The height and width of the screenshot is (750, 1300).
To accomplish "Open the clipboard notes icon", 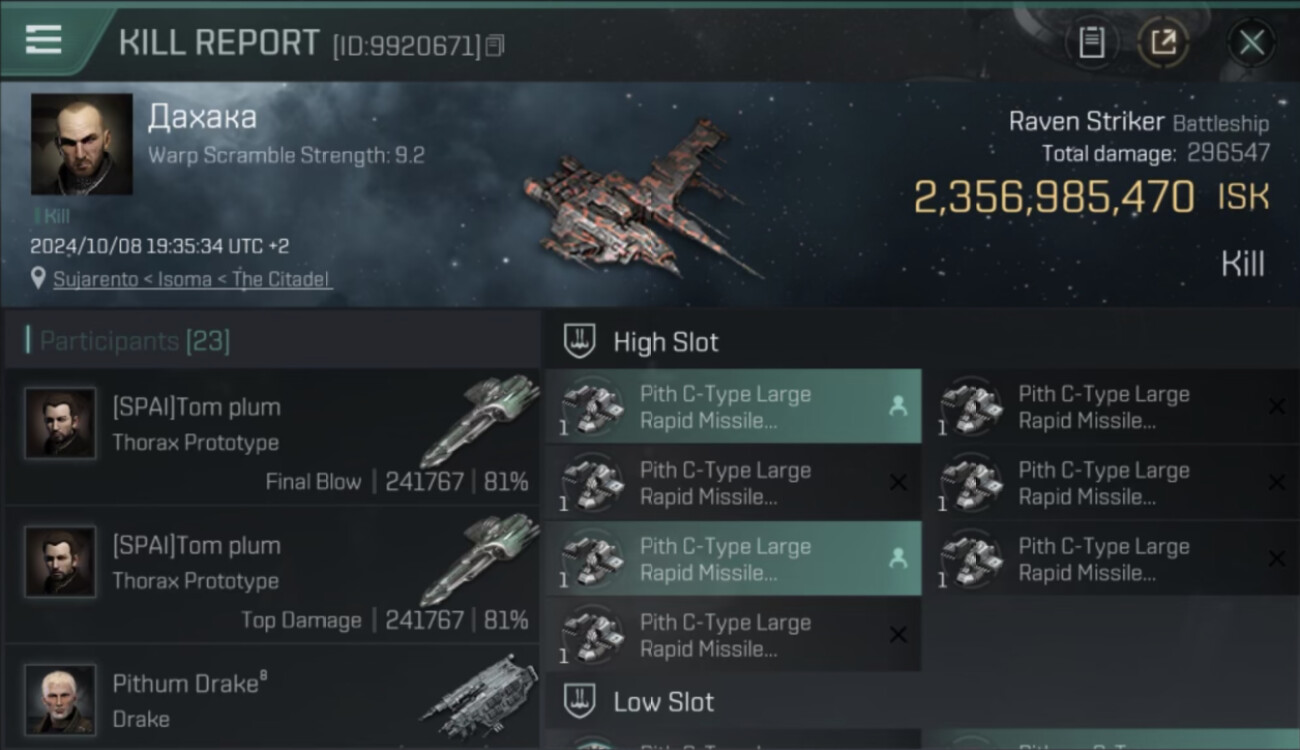I will [1091, 42].
